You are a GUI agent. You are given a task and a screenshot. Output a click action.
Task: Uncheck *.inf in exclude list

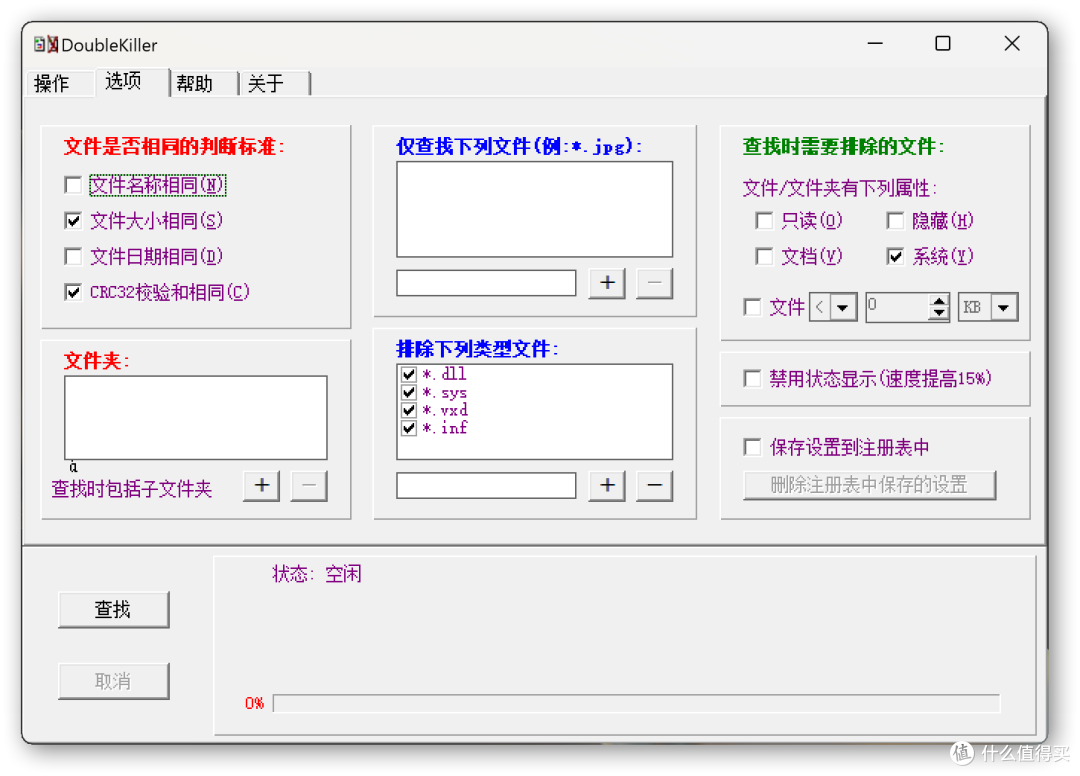click(409, 428)
